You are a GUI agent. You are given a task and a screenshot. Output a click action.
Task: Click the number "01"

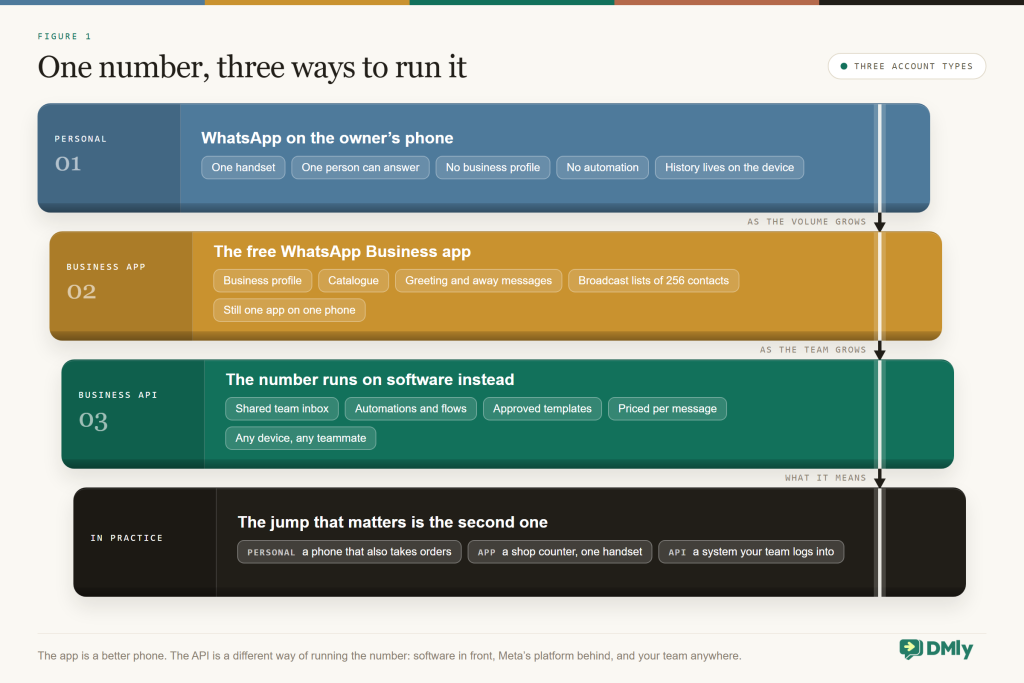coord(68,163)
